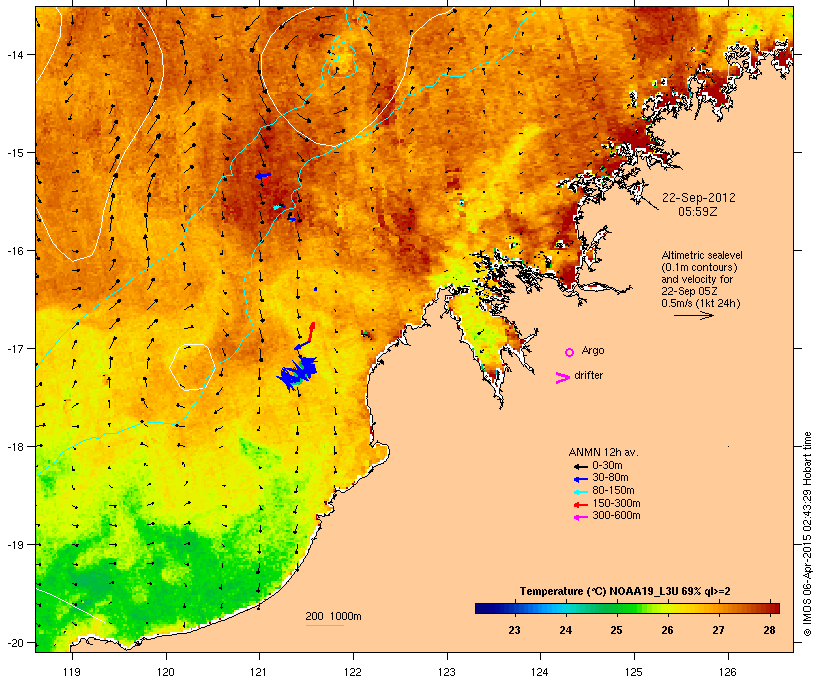Viewport: 820px width, 680px height.
Task: Click the magenta 300-600m legend arrow
Action: pyautogui.click(x=580, y=517)
